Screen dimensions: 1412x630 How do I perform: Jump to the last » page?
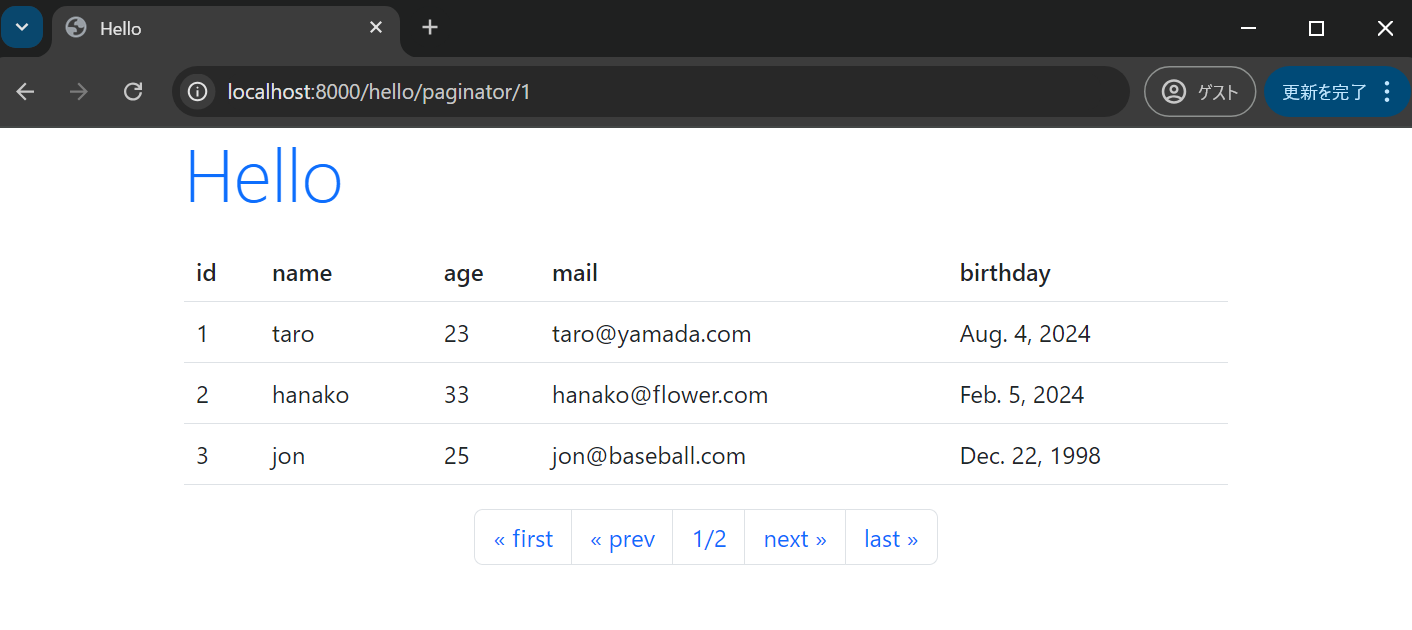[891, 539]
